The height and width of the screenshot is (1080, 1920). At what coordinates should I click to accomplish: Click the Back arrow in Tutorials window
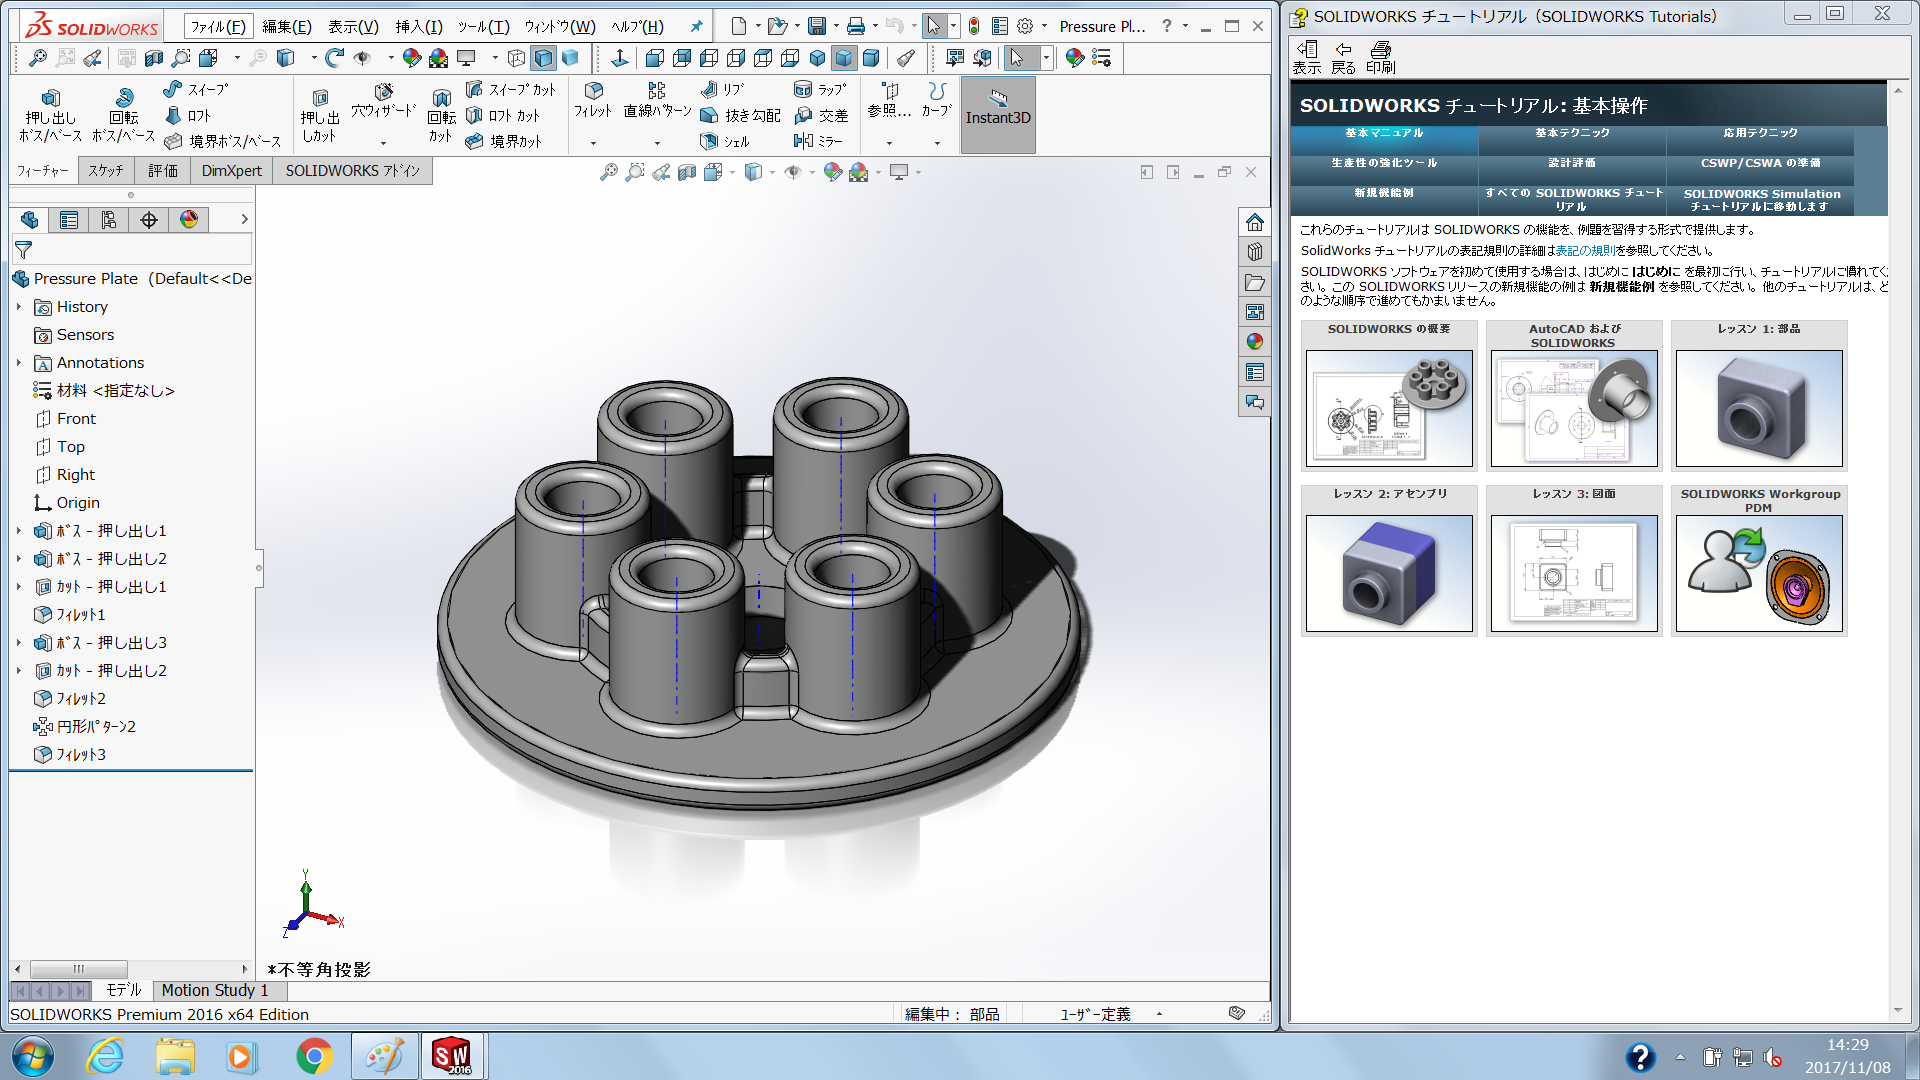pyautogui.click(x=1343, y=58)
